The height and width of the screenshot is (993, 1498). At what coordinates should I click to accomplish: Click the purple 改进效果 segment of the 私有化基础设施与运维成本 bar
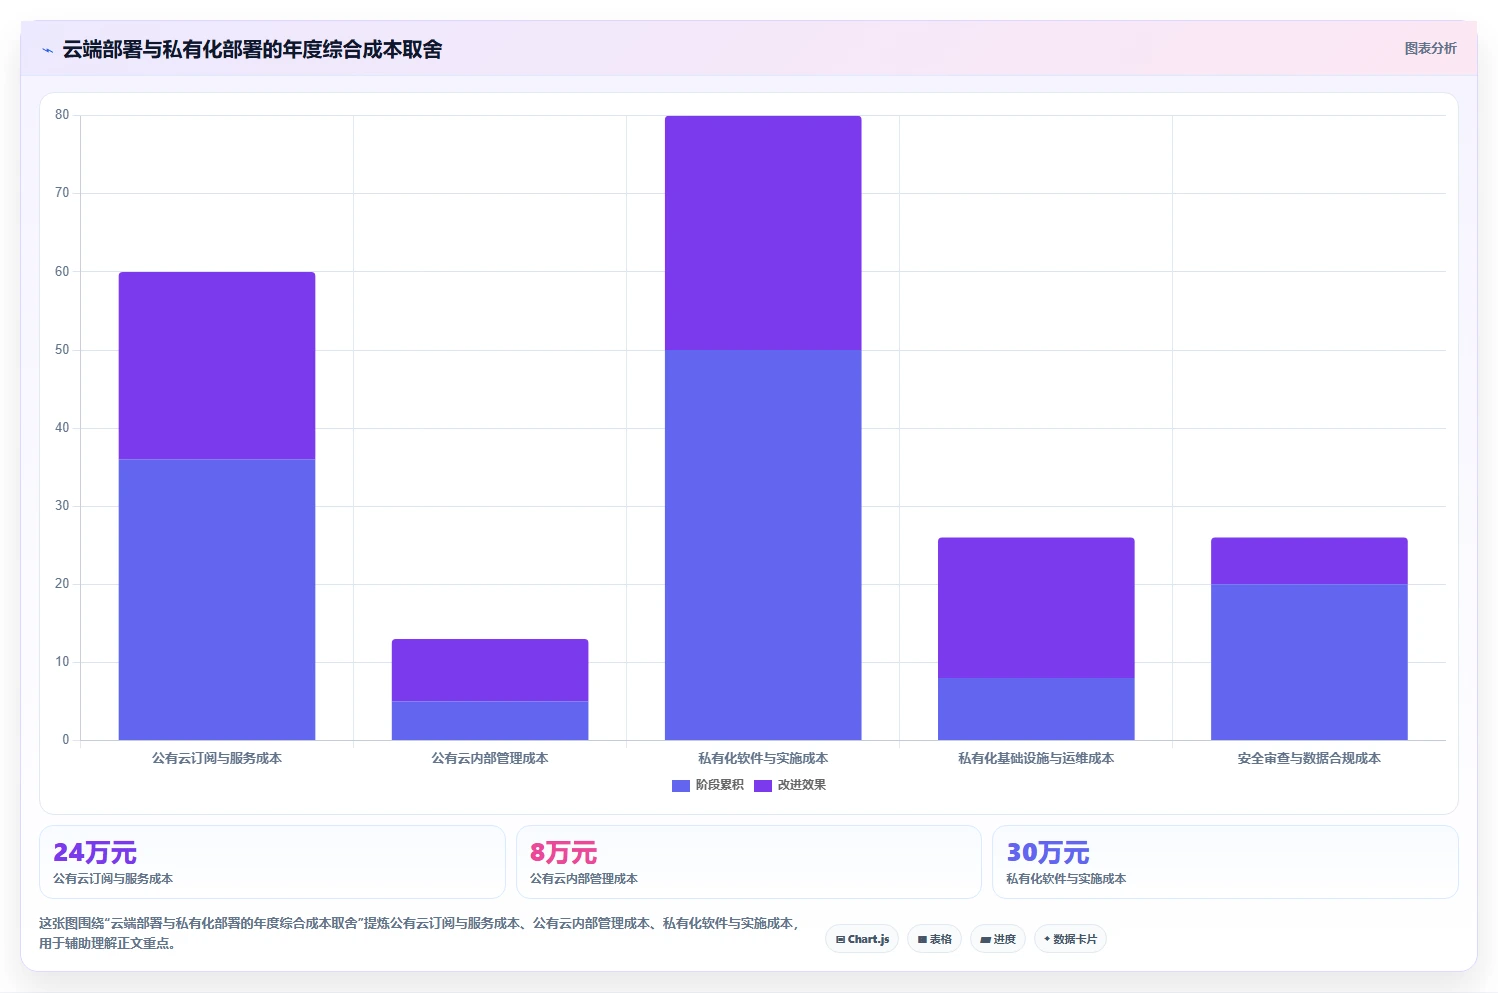pos(1036,608)
